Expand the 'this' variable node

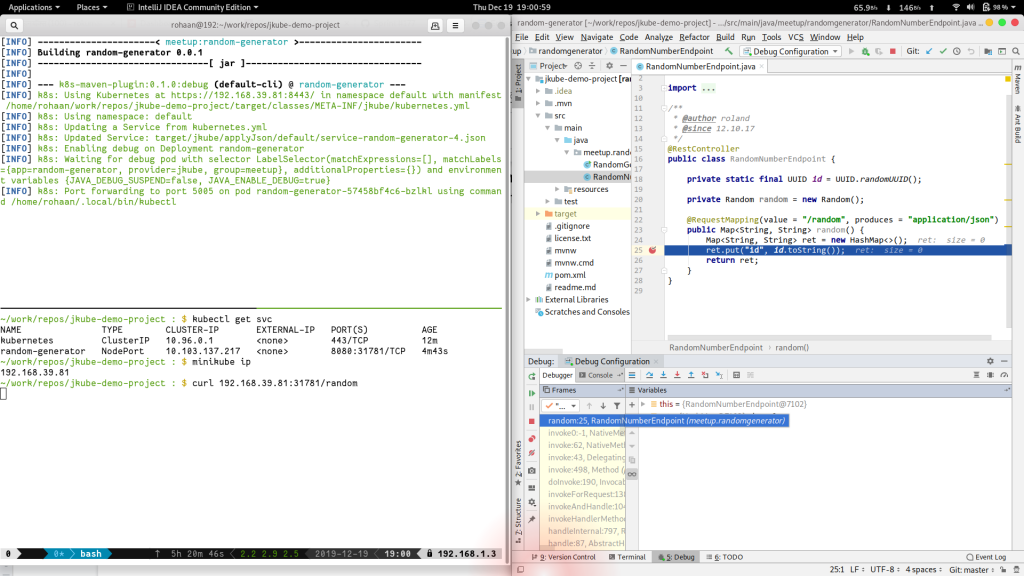click(x=643, y=404)
